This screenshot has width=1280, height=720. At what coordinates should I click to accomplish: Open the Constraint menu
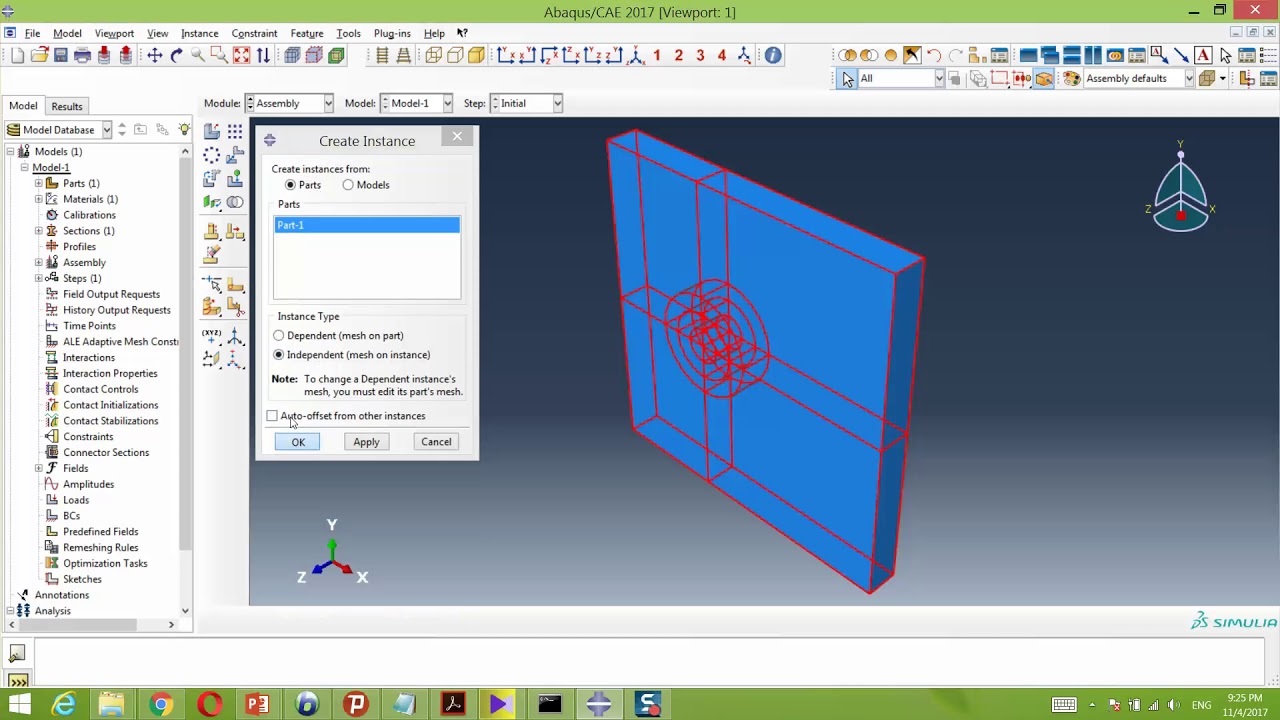point(254,33)
